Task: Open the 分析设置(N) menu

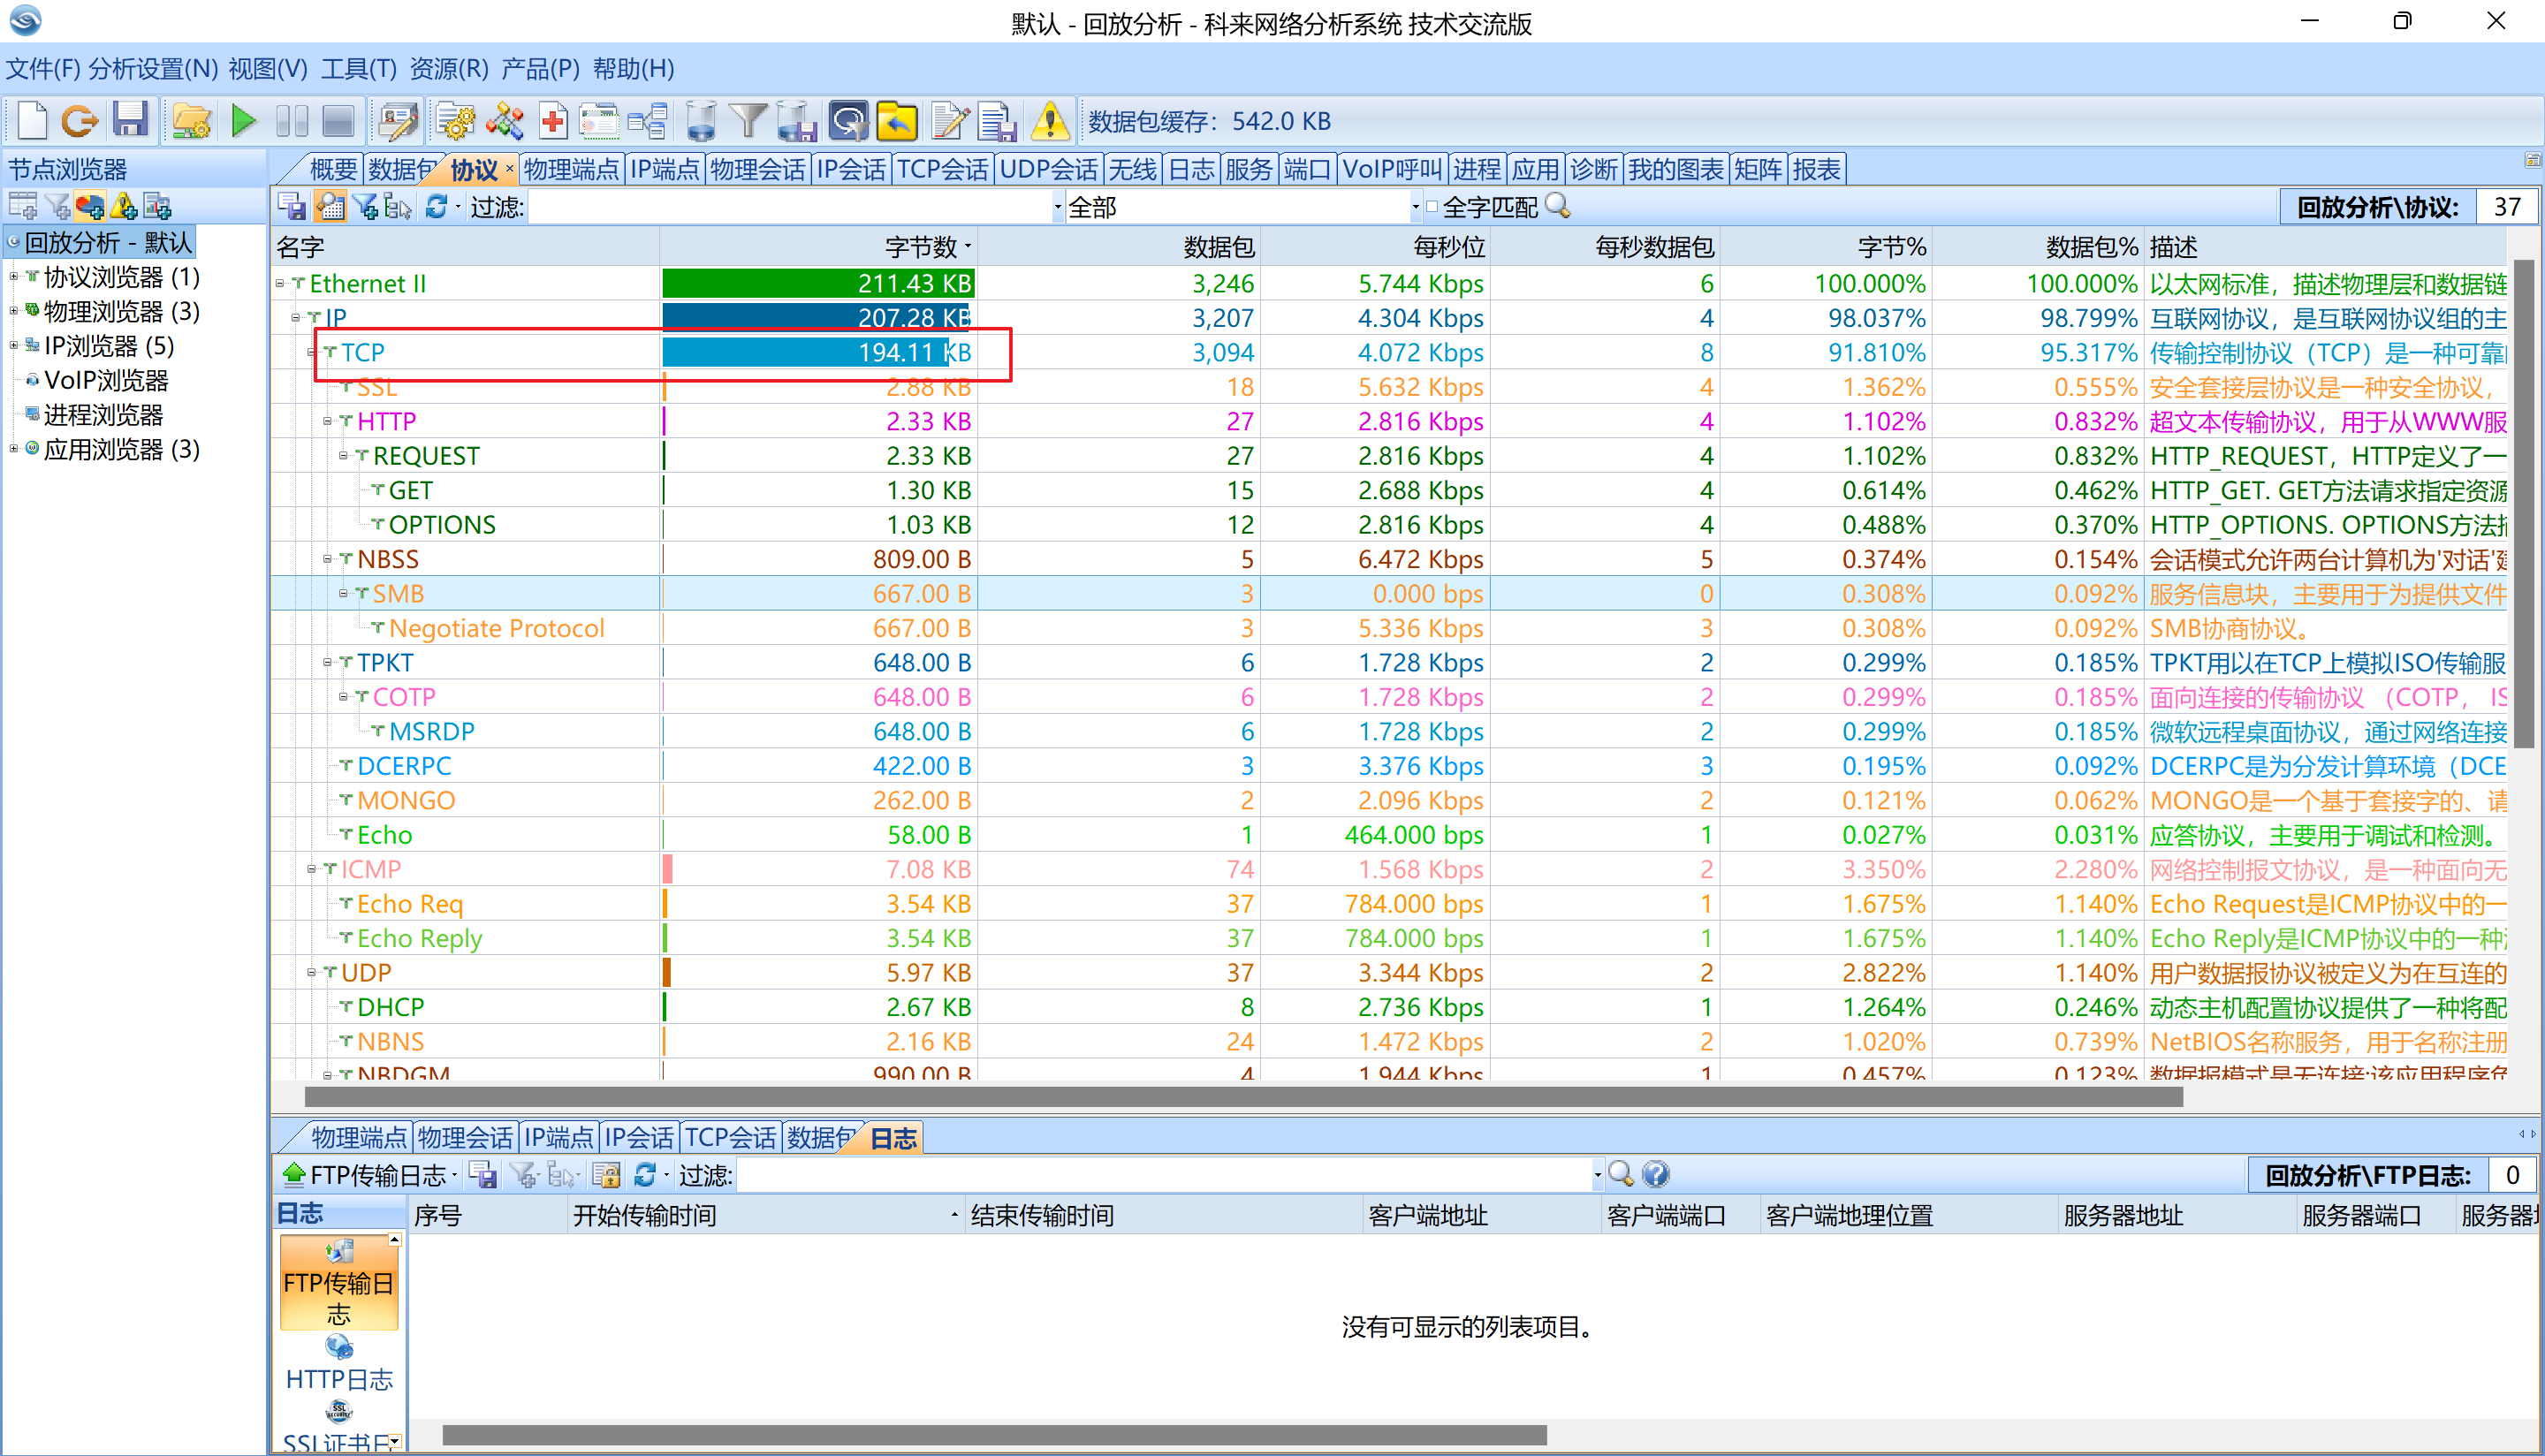Action: [153, 69]
